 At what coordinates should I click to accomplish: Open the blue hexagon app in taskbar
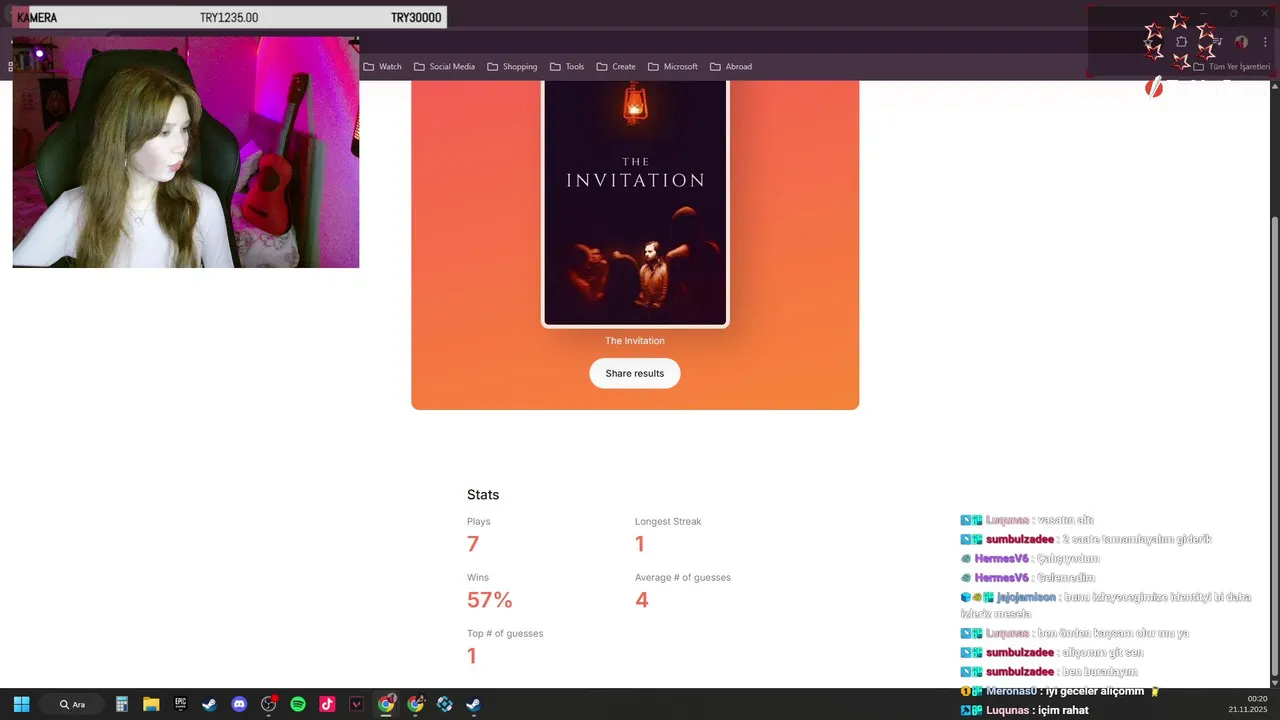click(445, 704)
